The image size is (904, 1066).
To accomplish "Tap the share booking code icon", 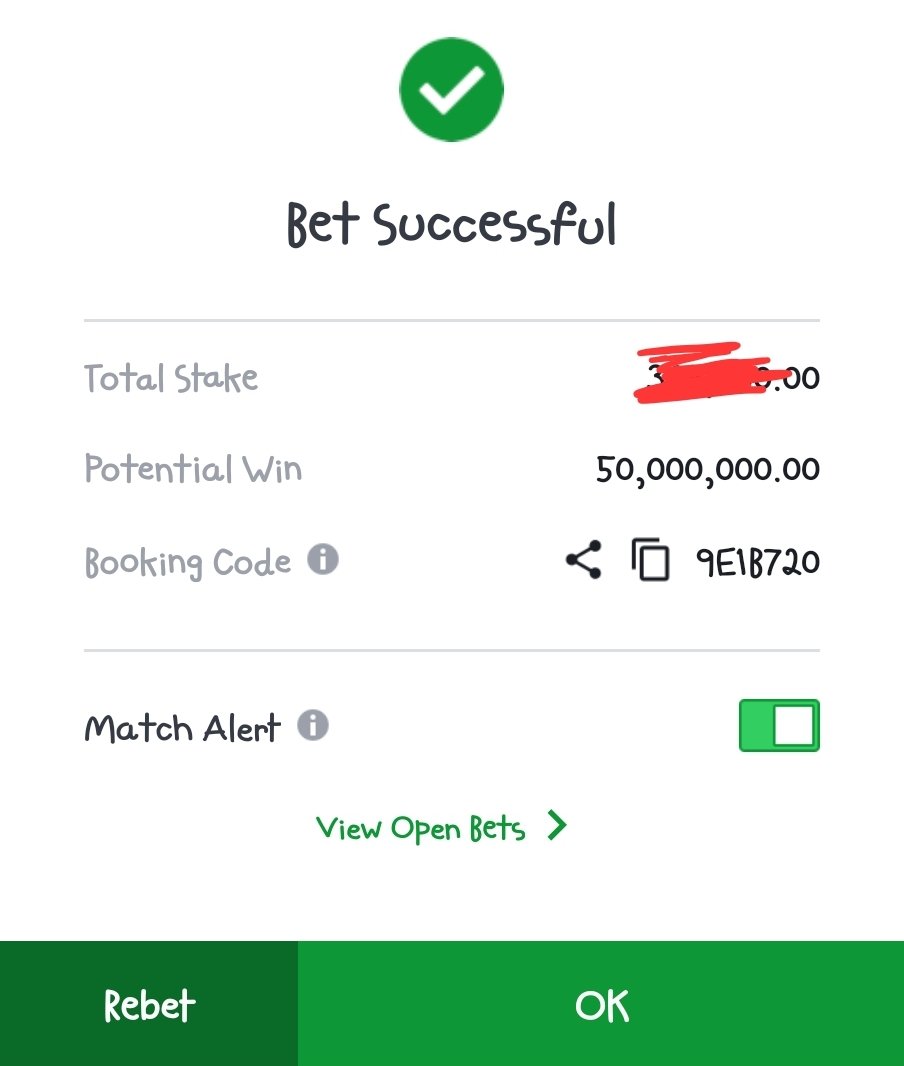I will 584,560.
